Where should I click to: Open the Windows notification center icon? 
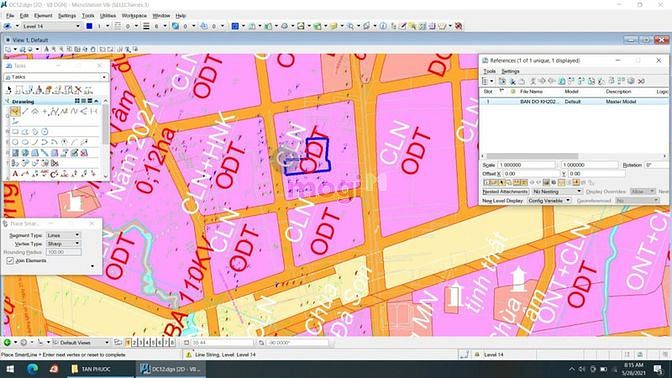coord(658,369)
